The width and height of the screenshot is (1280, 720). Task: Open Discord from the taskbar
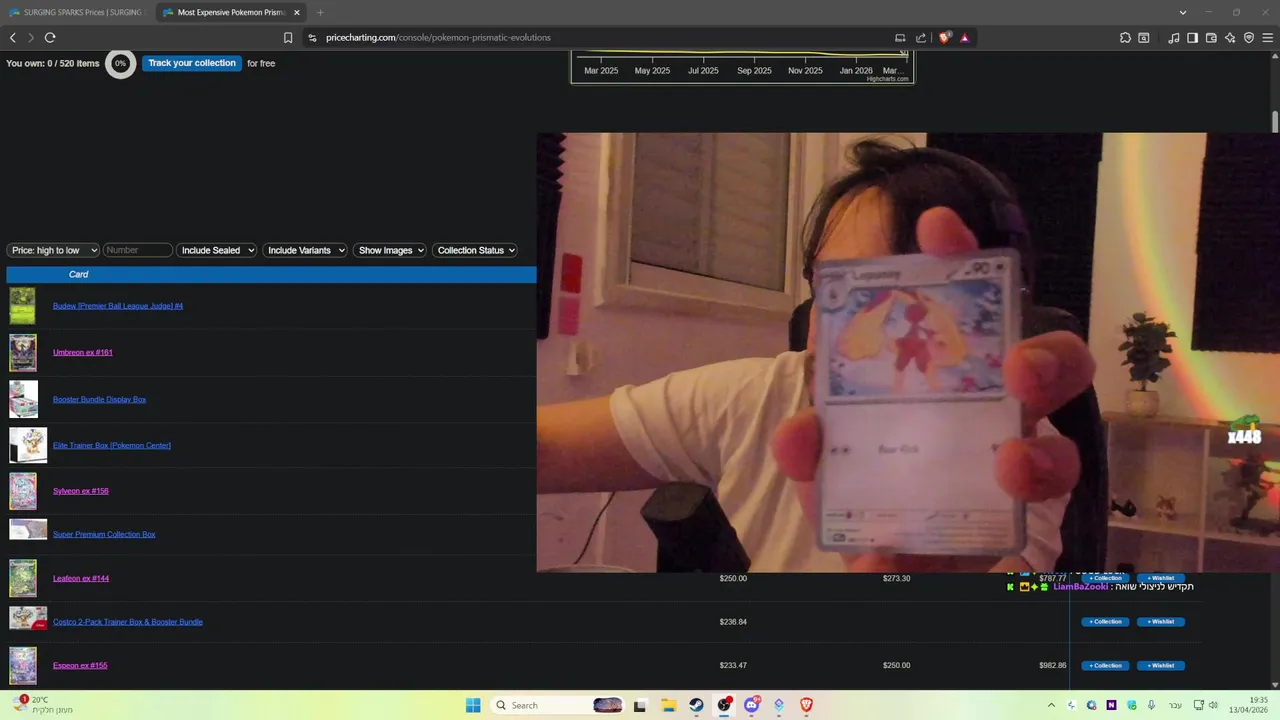[x=751, y=705]
